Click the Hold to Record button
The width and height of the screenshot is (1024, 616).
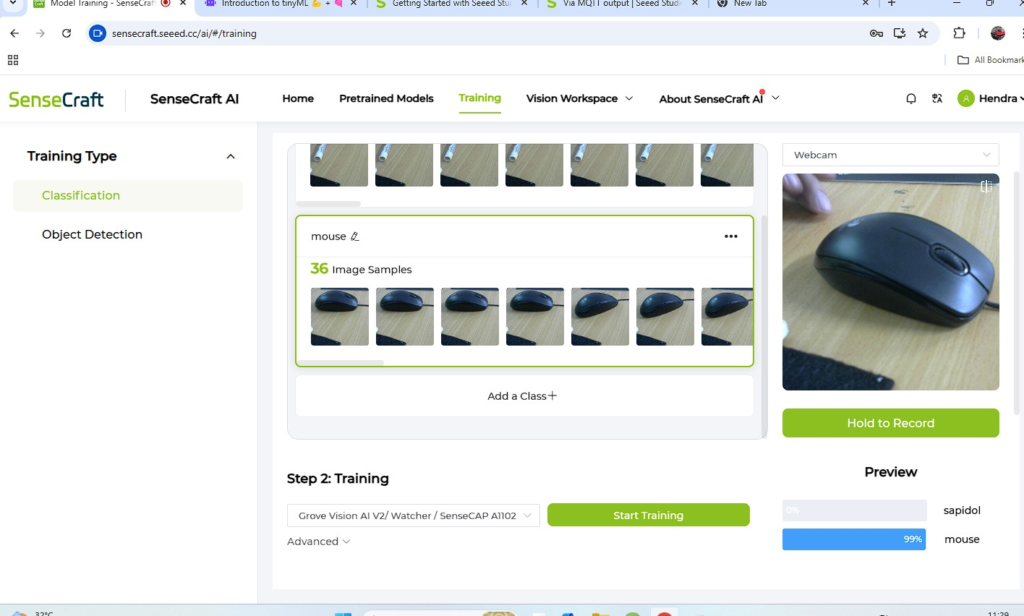[x=891, y=423]
